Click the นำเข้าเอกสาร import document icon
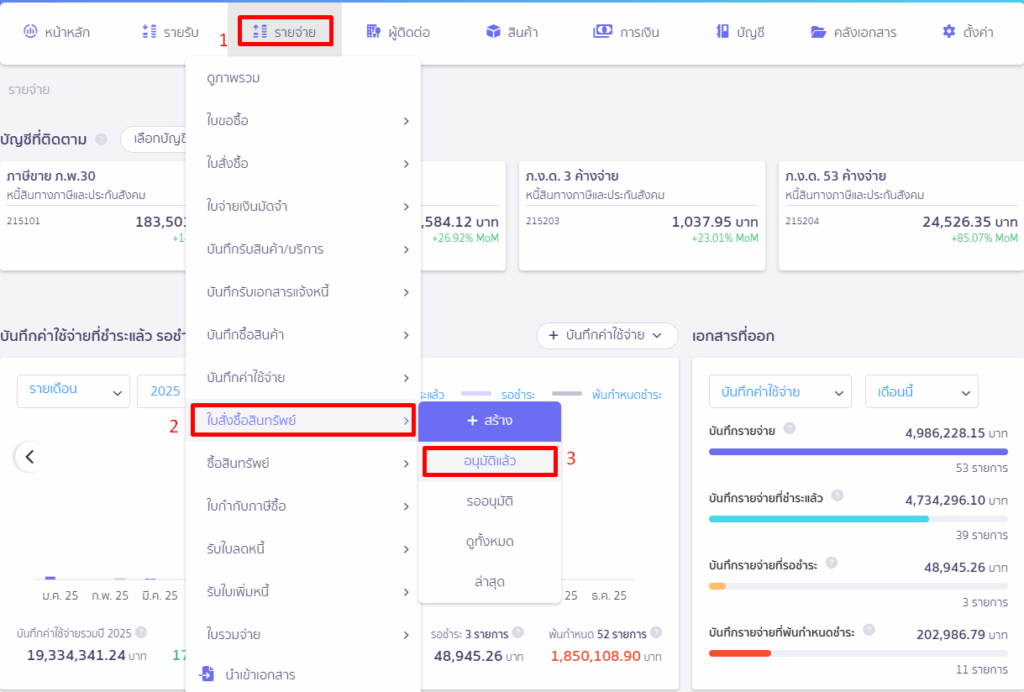1024x692 pixels. coord(206,674)
